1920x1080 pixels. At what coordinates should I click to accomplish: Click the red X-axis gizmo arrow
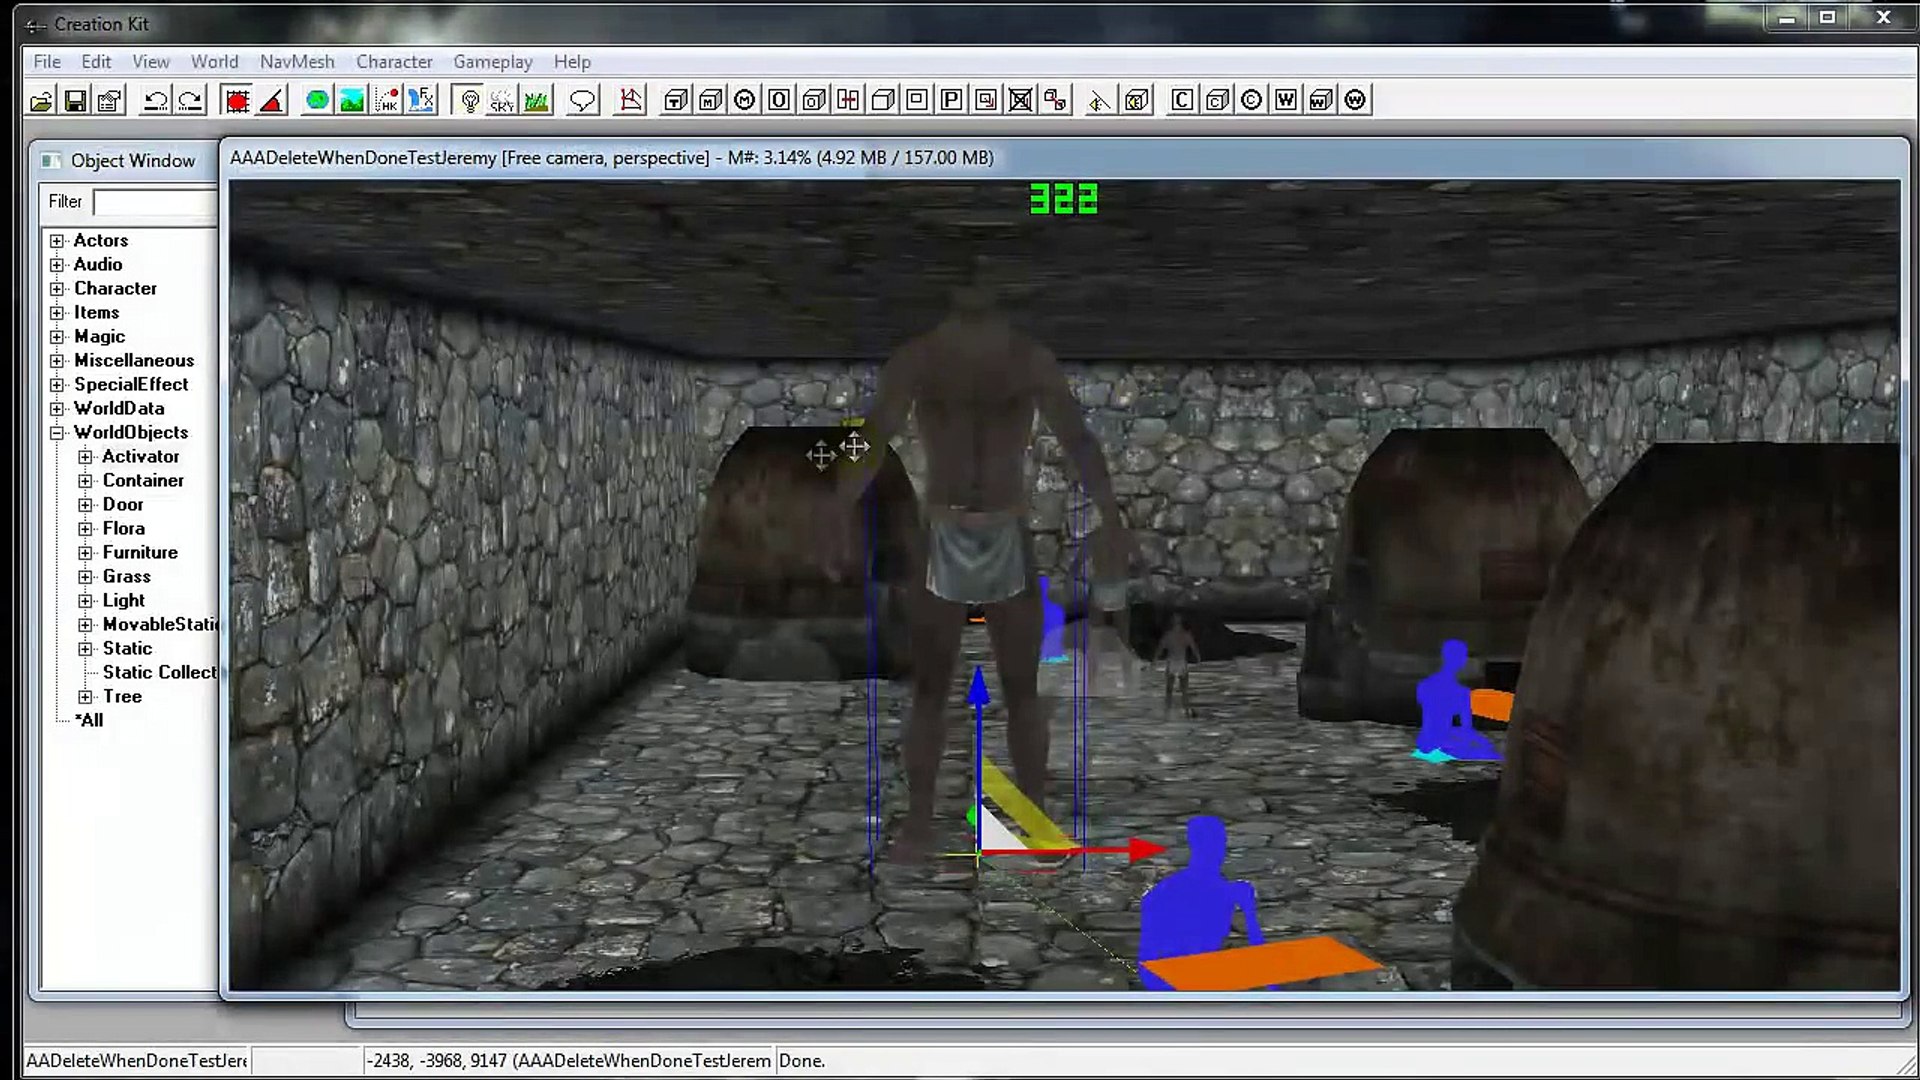pyautogui.click(x=1145, y=850)
